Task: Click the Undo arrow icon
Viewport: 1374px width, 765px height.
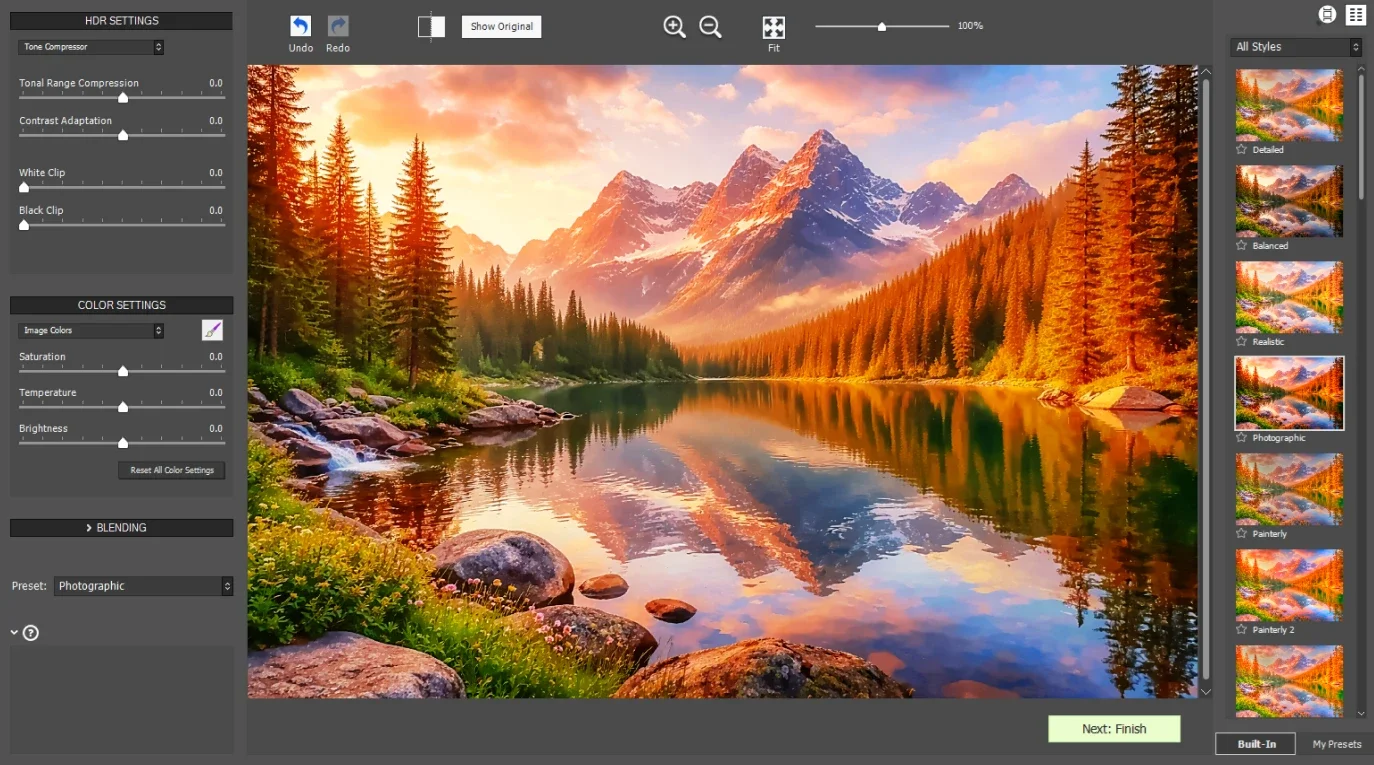Action: pyautogui.click(x=301, y=27)
